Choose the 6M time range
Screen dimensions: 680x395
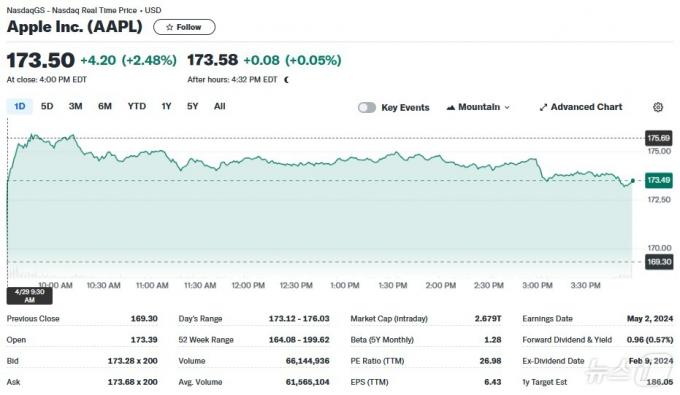pos(105,106)
